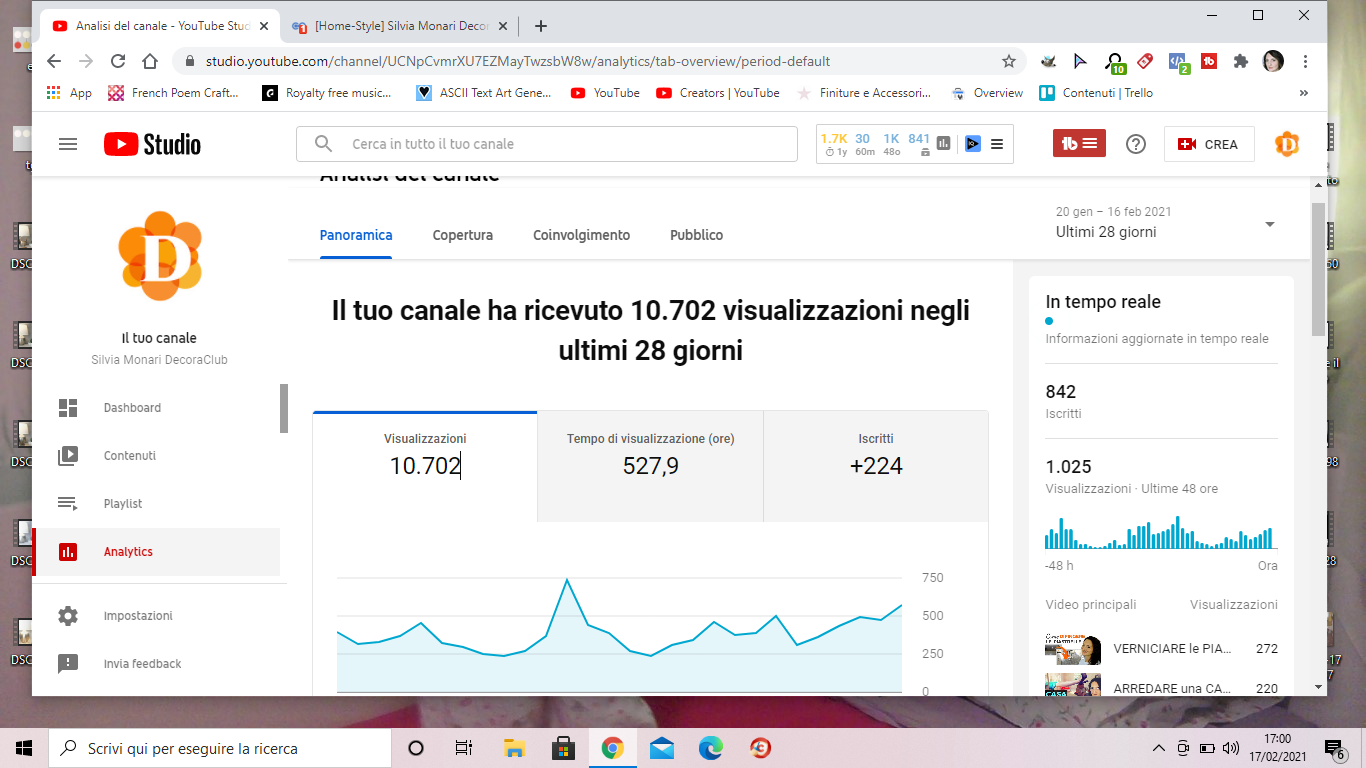This screenshot has width=1366, height=768.
Task: Select the Visualizzazioni metric card
Action: coord(425,466)
